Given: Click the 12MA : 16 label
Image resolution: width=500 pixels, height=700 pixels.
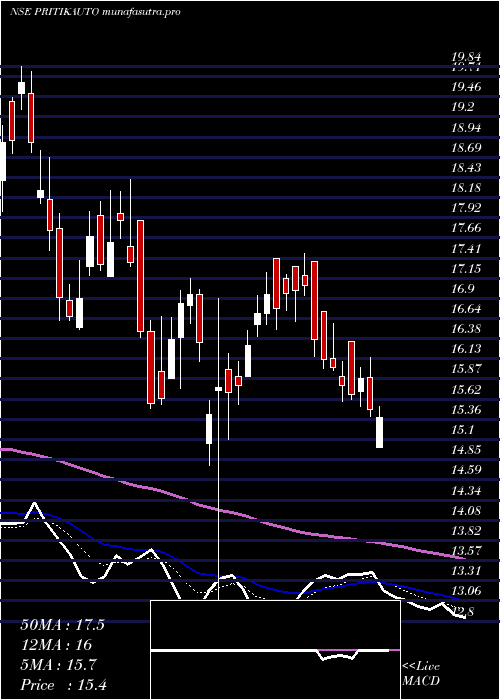Looking at the screenshot, I should coord(56,645).
